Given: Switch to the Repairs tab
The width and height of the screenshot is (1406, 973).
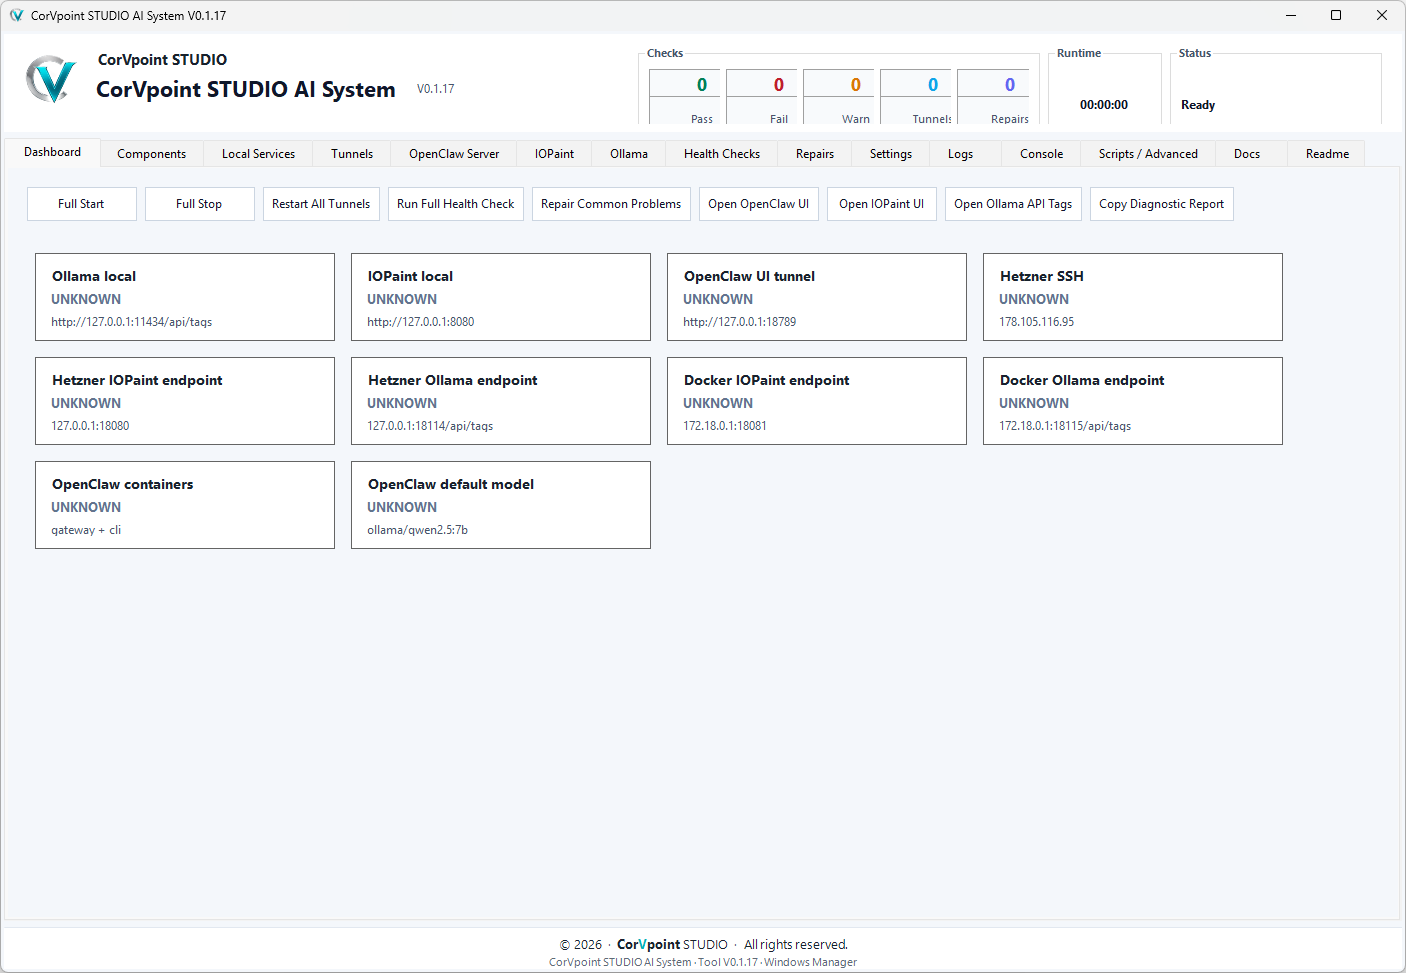Looking at the screenshot, I should pos(815,154).
